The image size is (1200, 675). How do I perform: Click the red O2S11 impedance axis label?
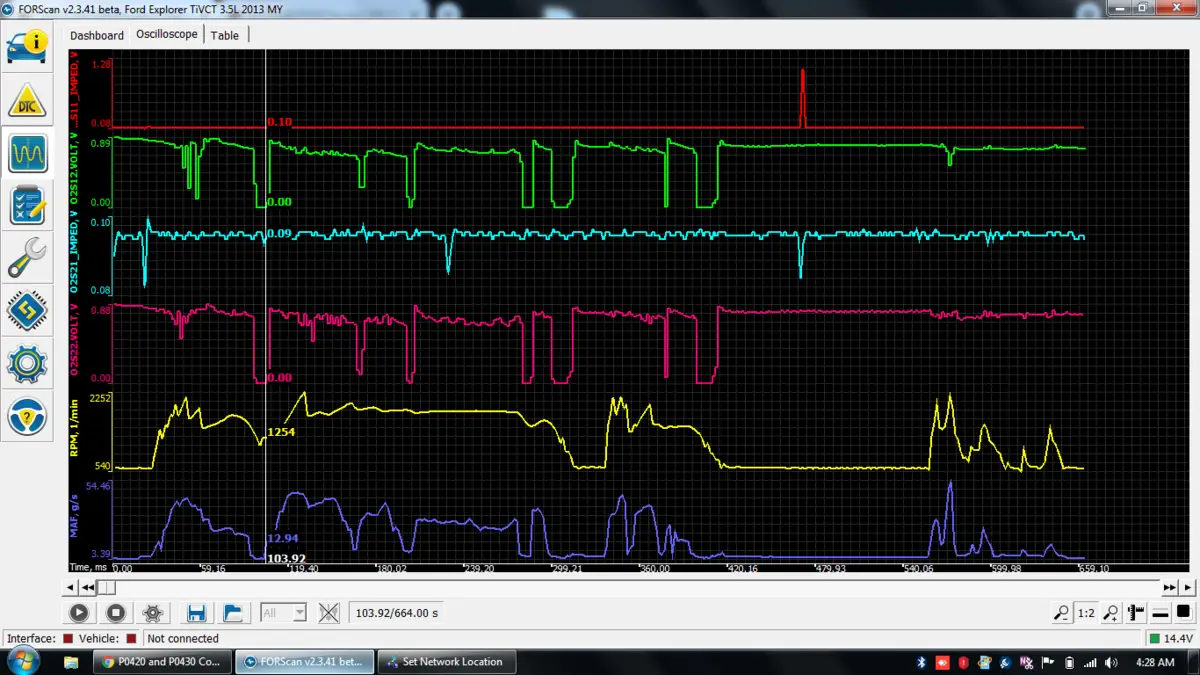click(x=74, y=92)
